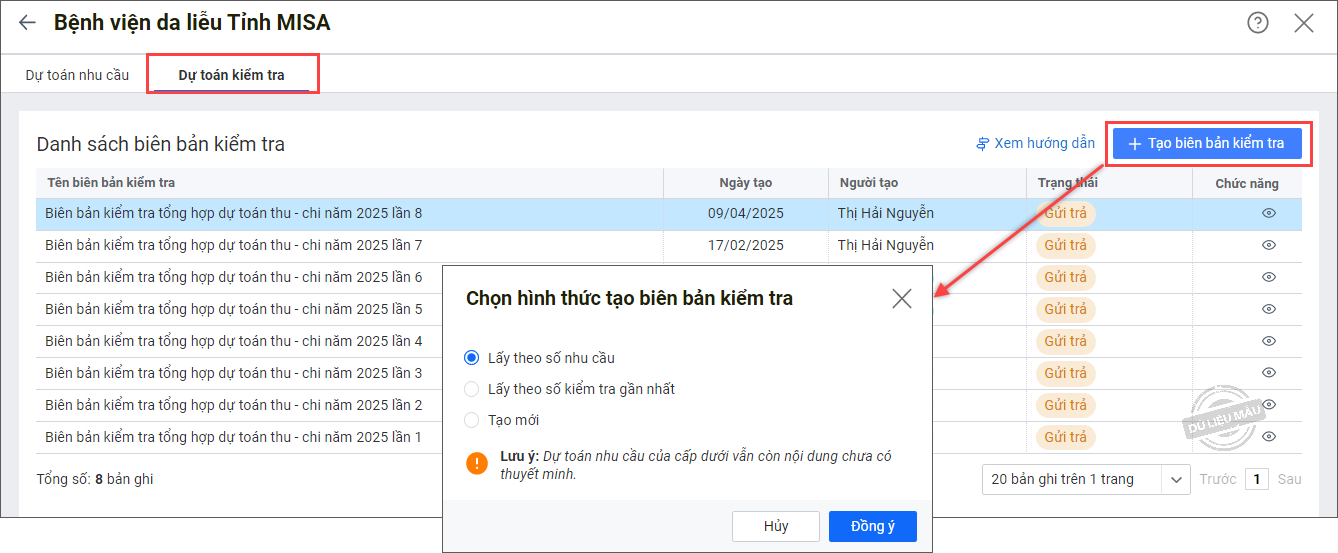Click eye icon for report lần 6
Viewport: 1338px width, 553px height.
(1268, 277)
